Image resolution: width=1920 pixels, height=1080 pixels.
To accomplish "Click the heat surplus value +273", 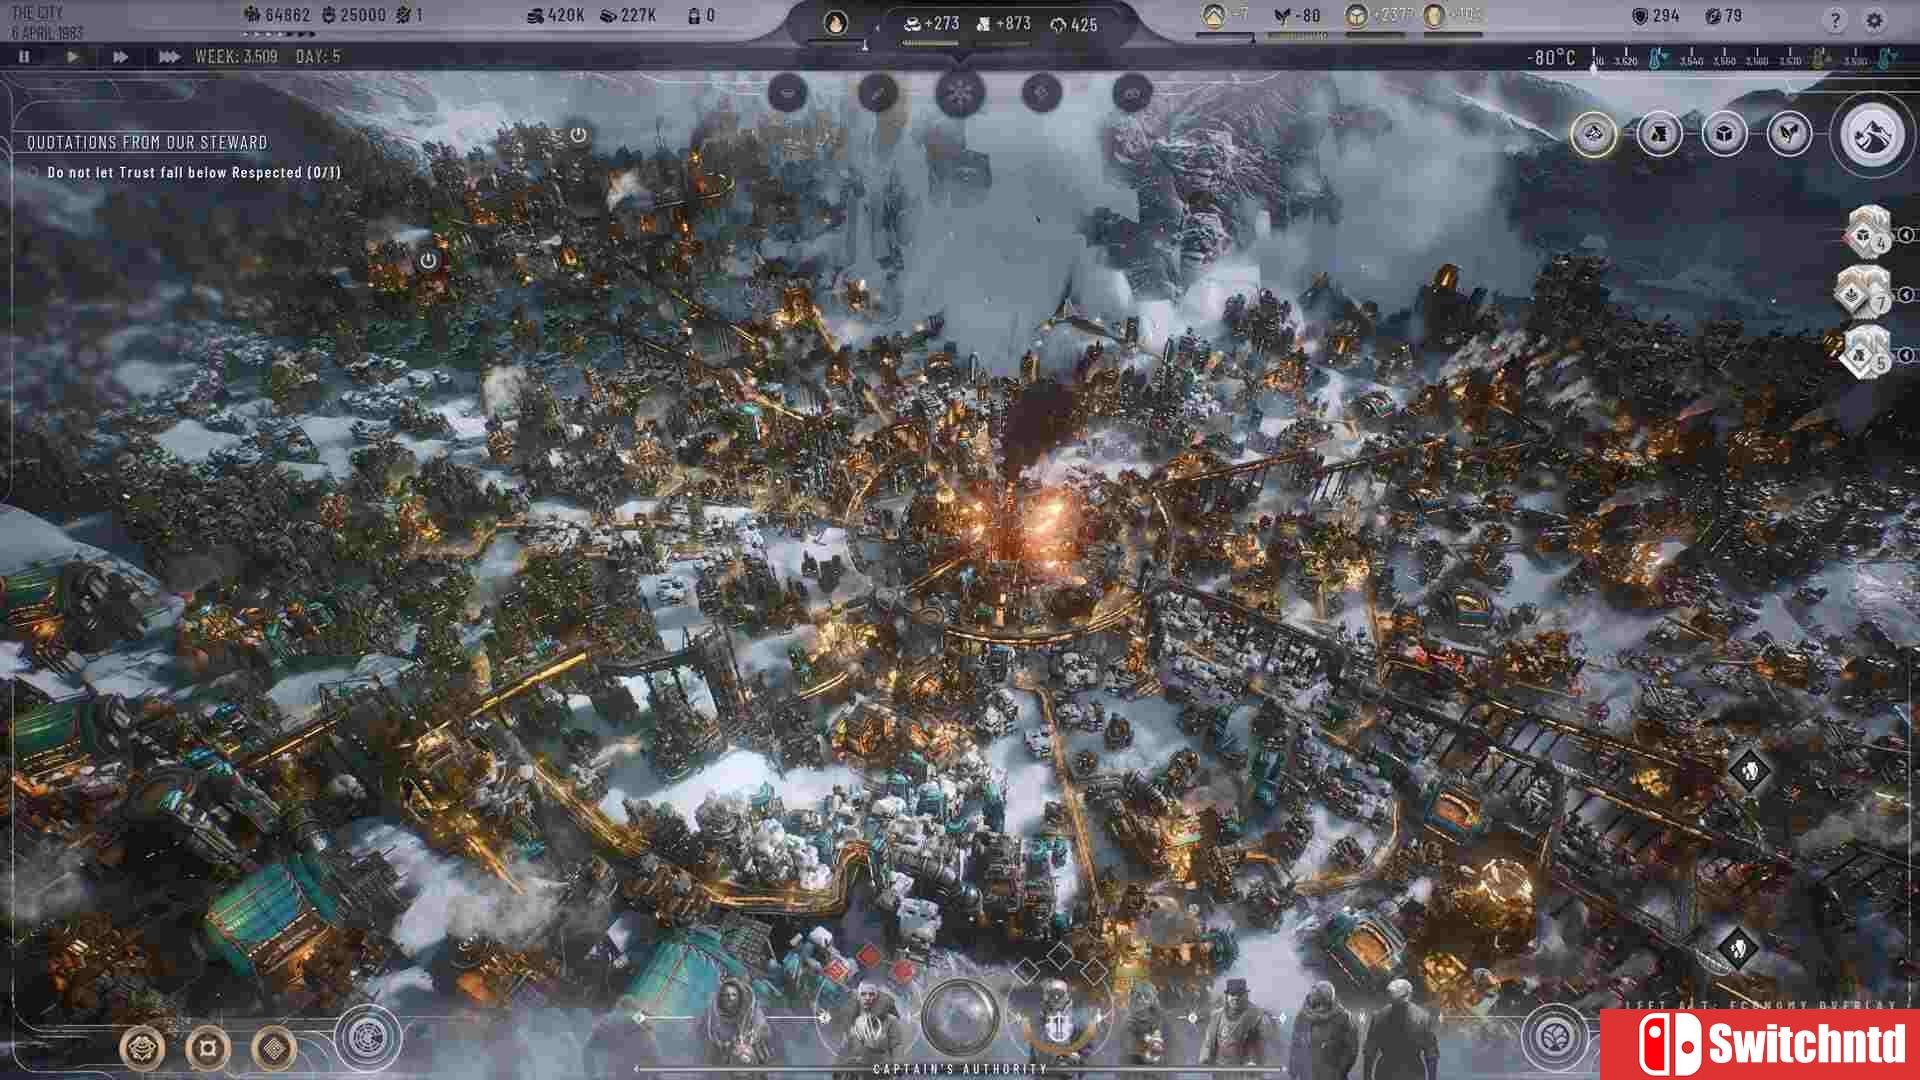I will tap(931, 23).
